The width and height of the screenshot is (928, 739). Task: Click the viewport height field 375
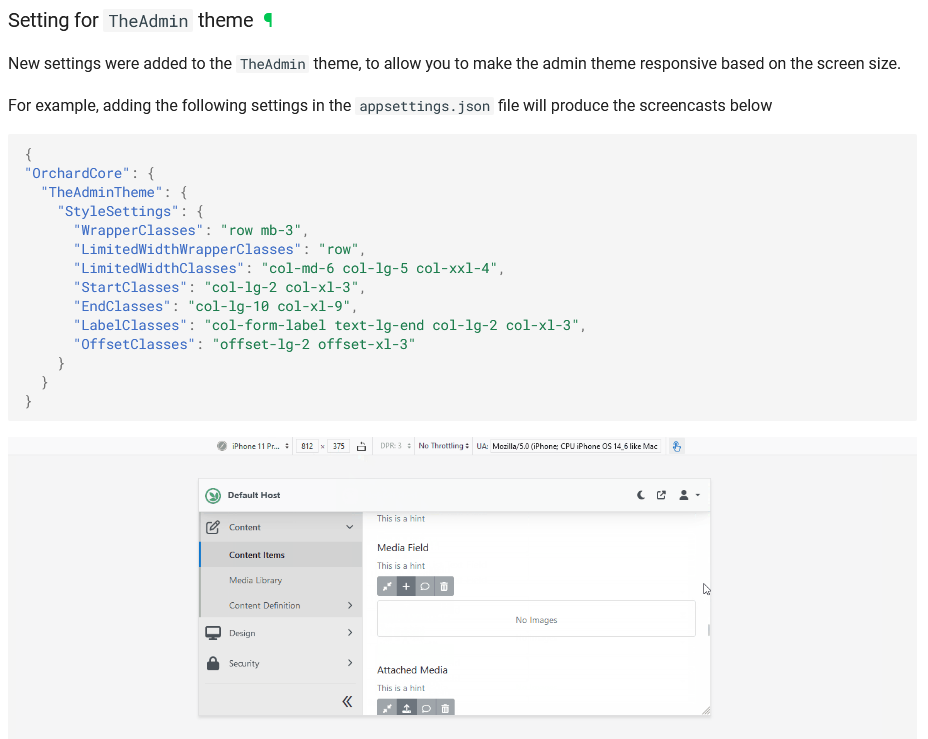click(339, 446)
